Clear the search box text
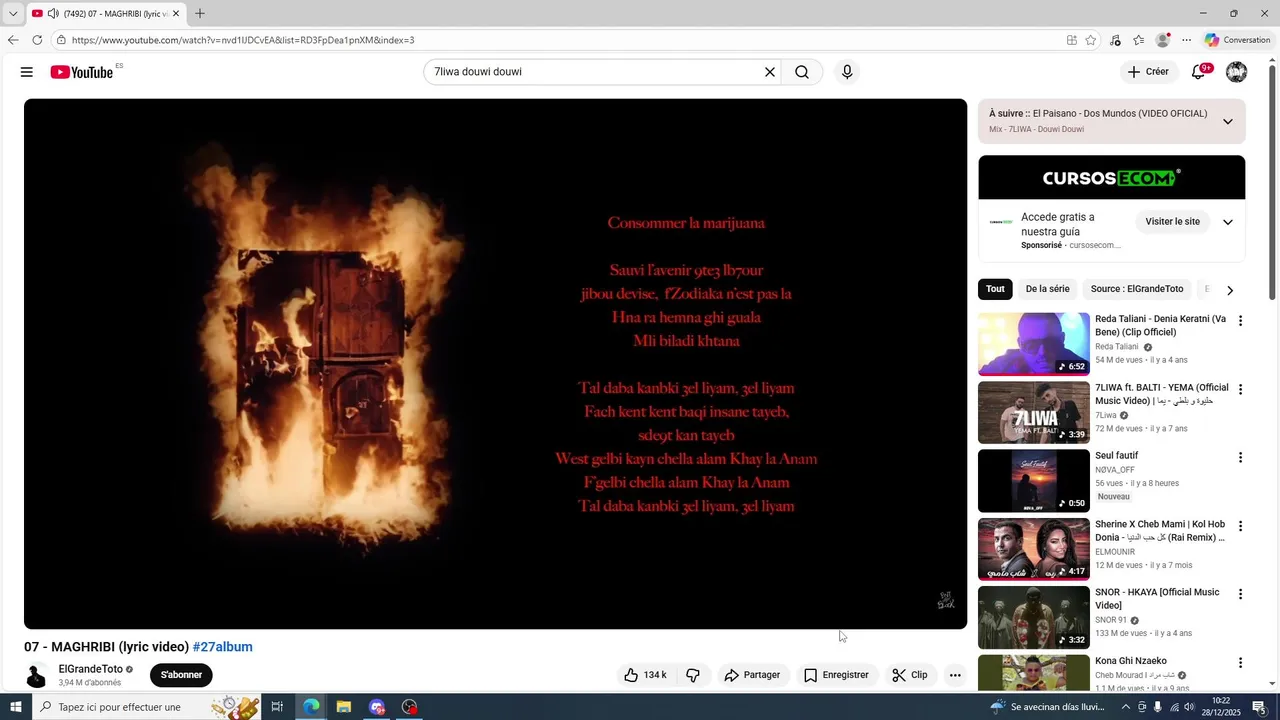Viewport: 1280px width, 720px height. (770, 72)
